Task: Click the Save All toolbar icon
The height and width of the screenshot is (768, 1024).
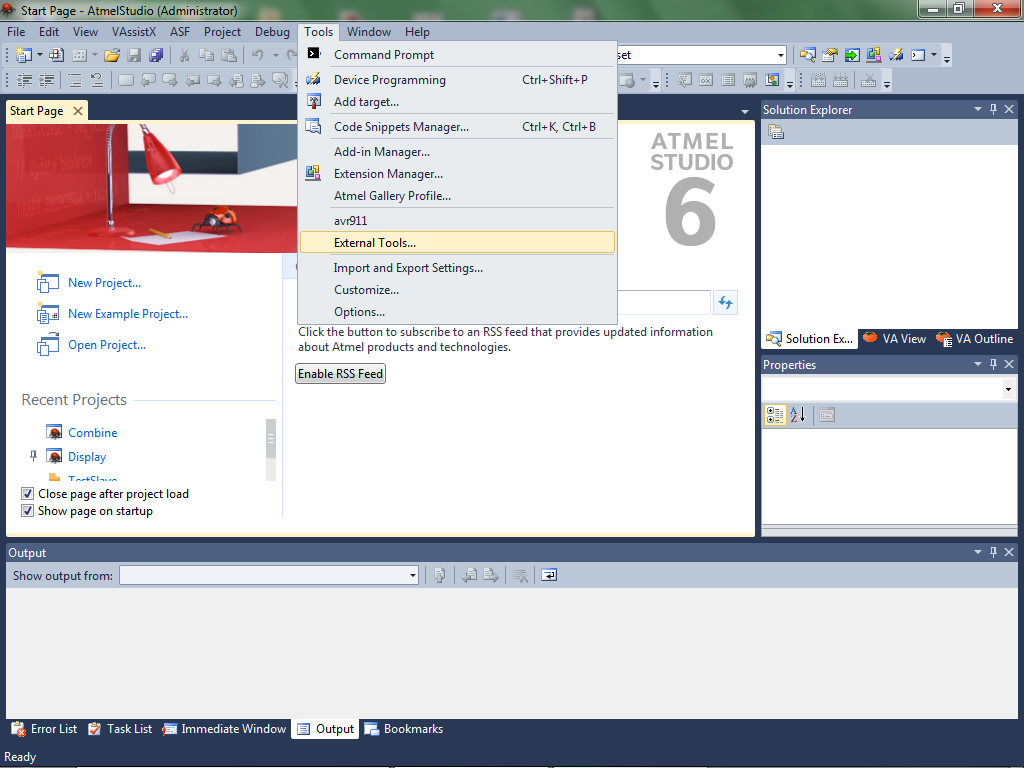Action: coord(156,56)
